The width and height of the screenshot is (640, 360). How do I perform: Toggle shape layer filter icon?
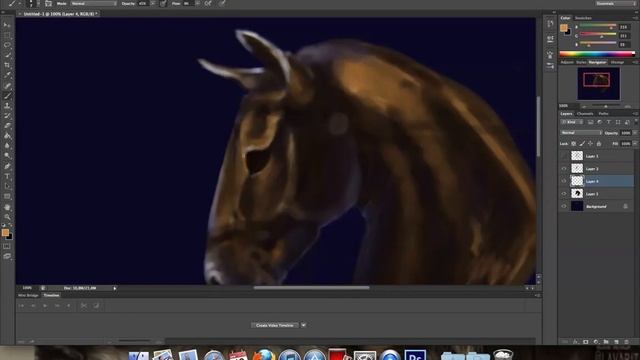[618, 122]
